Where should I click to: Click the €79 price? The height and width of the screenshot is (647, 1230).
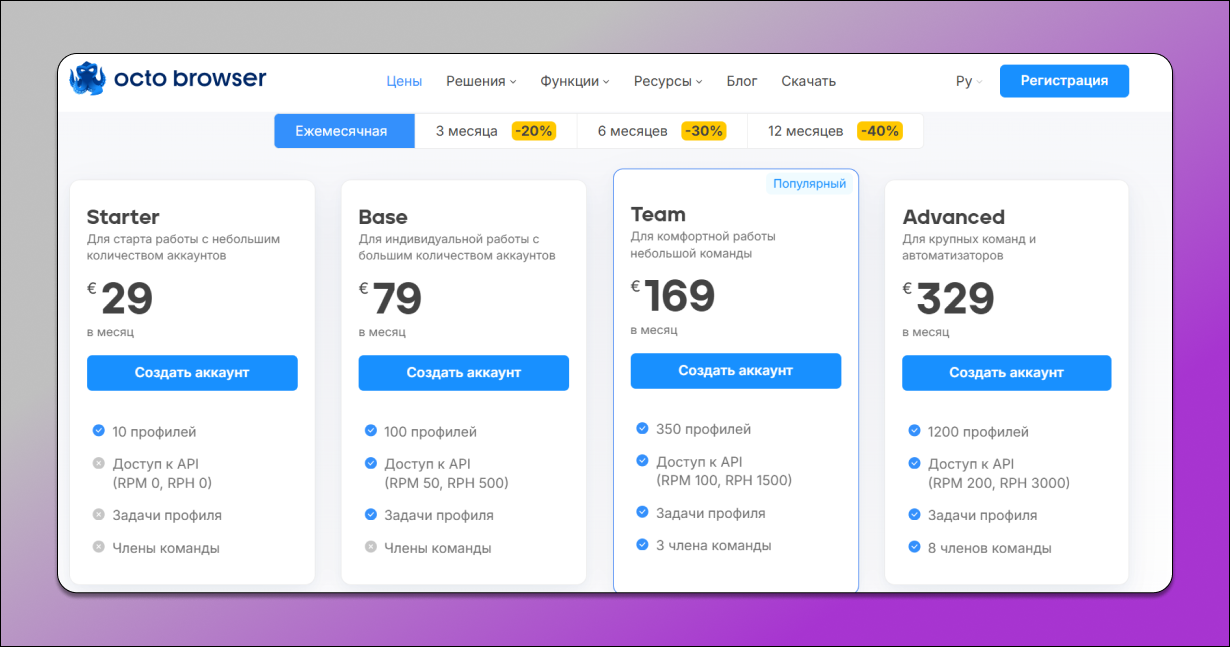point(391,299)
